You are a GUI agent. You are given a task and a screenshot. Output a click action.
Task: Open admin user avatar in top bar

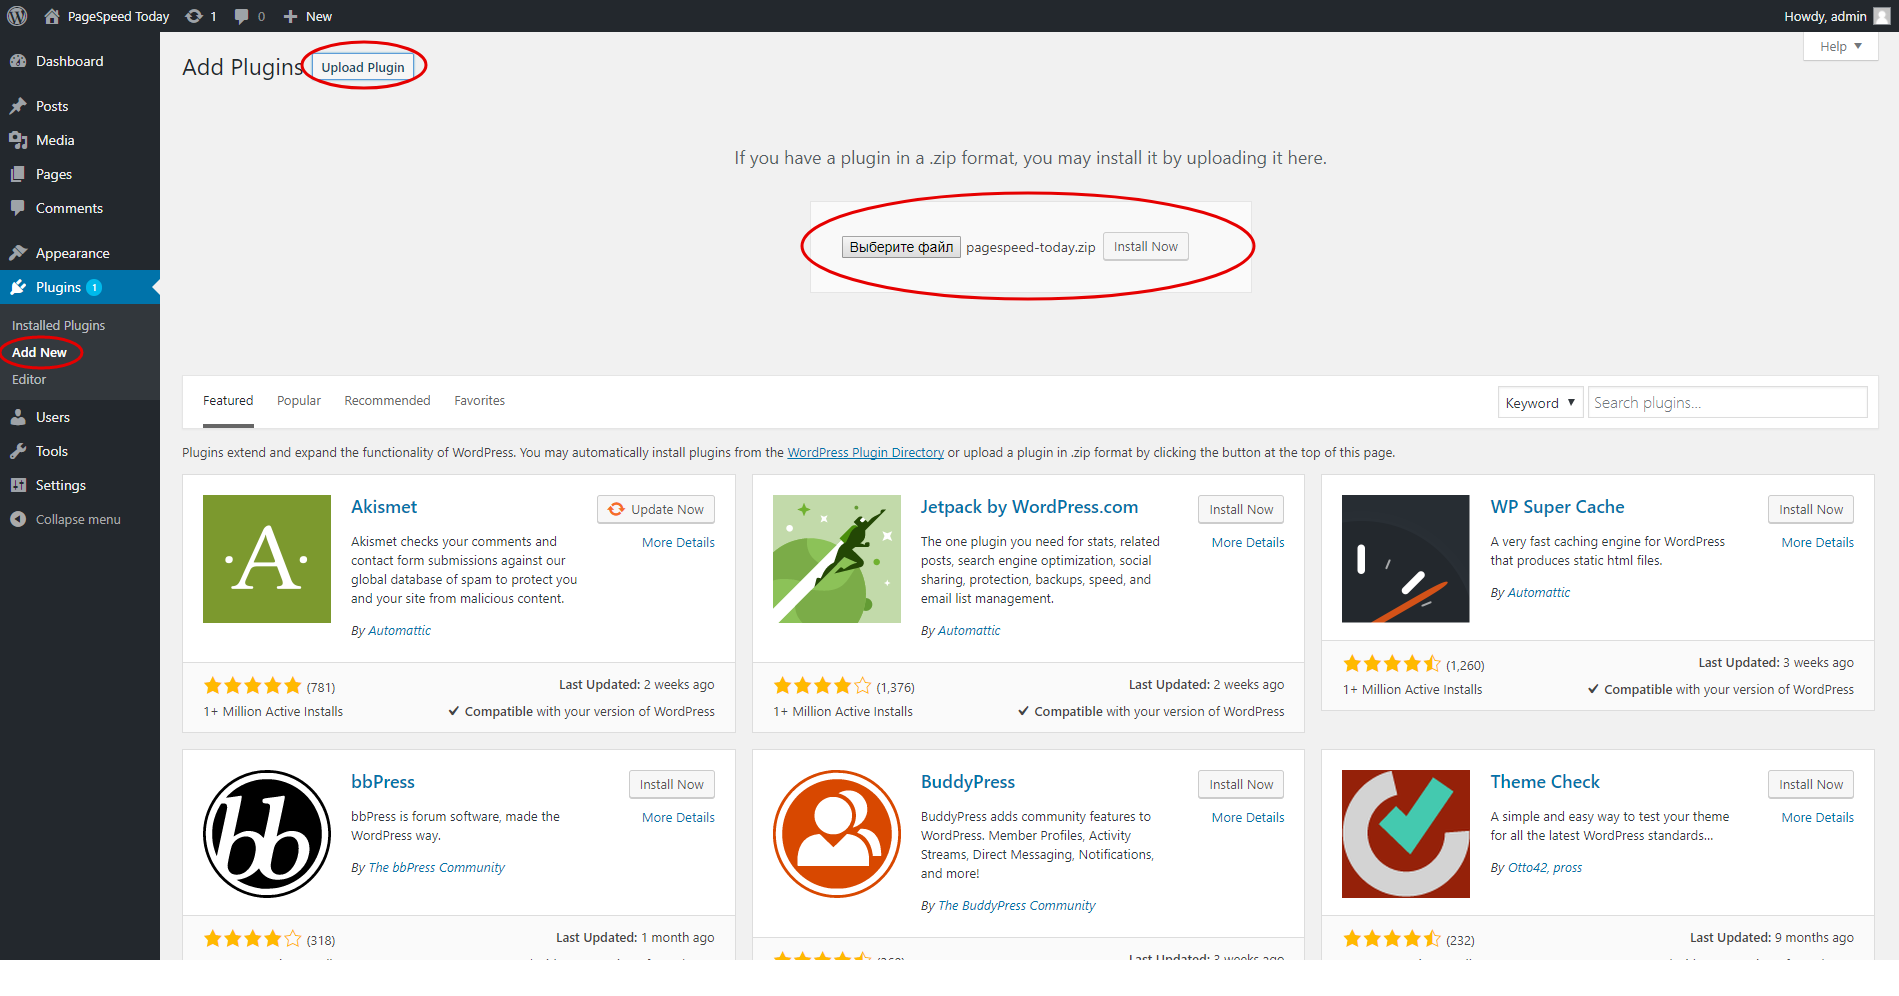click(1881, 16)
